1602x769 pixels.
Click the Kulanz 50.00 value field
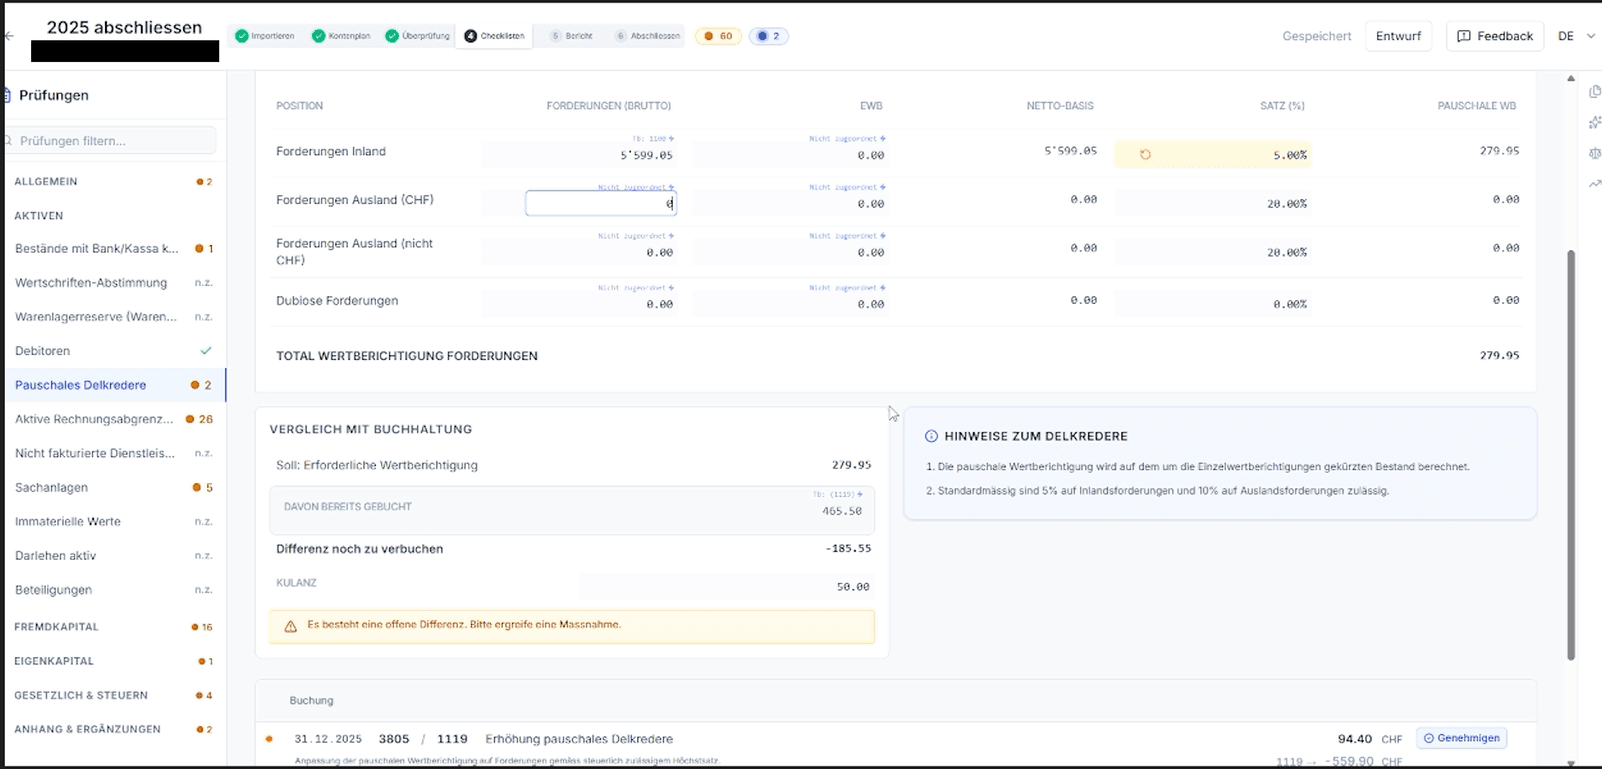pyautogui.click(x=726, y=587)
